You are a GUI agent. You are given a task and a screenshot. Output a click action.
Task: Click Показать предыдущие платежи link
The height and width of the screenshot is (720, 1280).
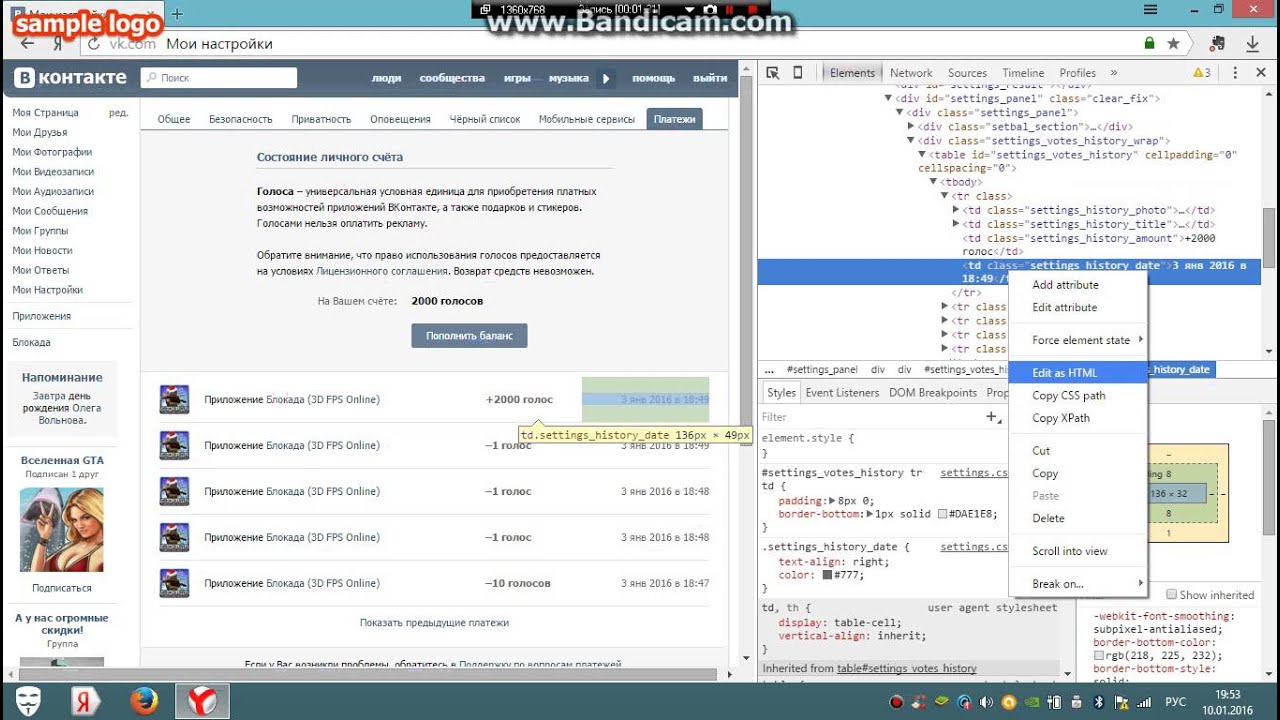(x=434, y=622)
